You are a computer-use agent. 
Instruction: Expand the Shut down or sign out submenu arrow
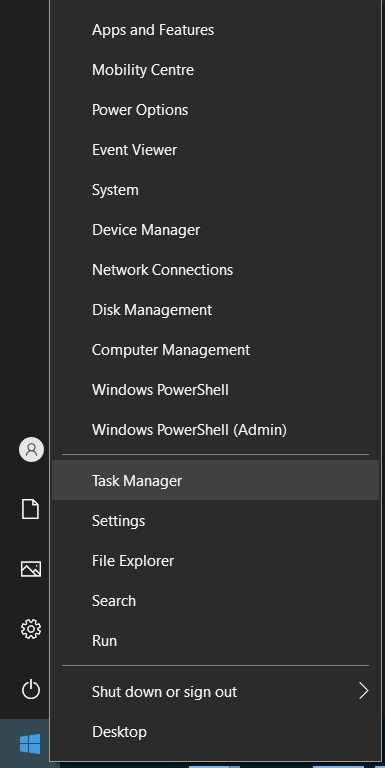[363, 691]
